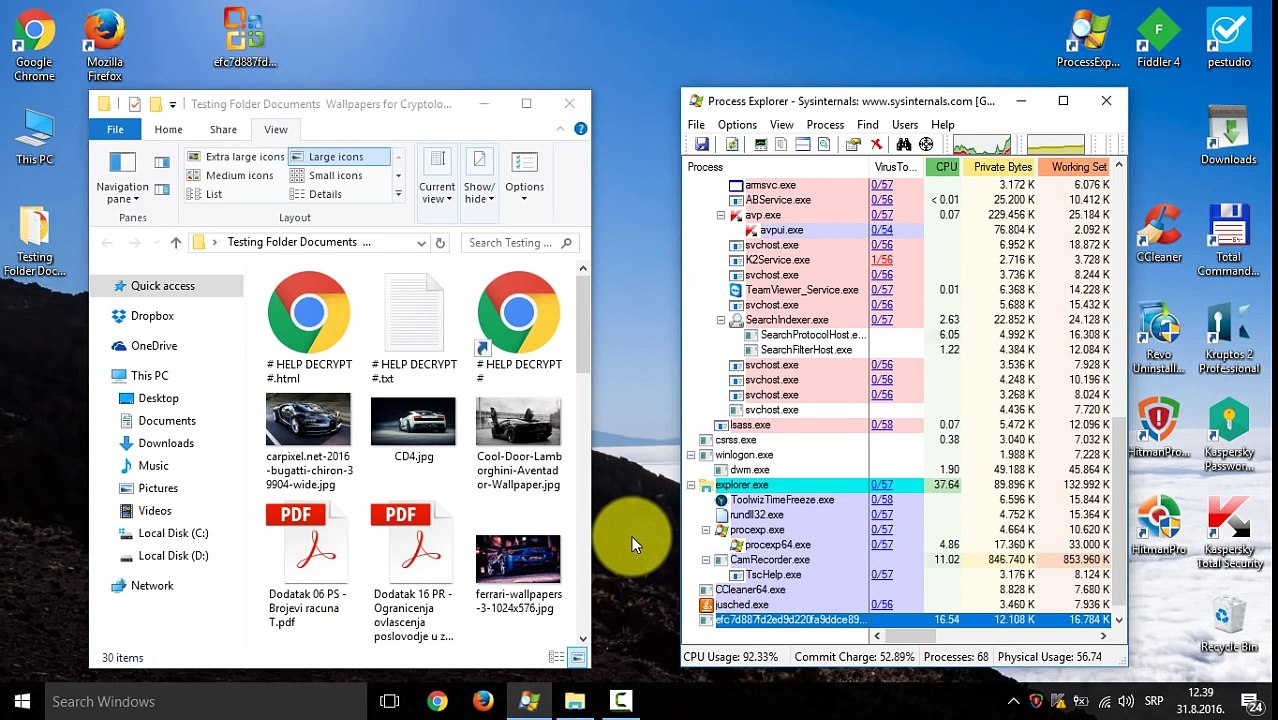The image size is (1278, 720).
Task: Open Quick Access Toolbar customize dropdown
Action: pos(172,104)
